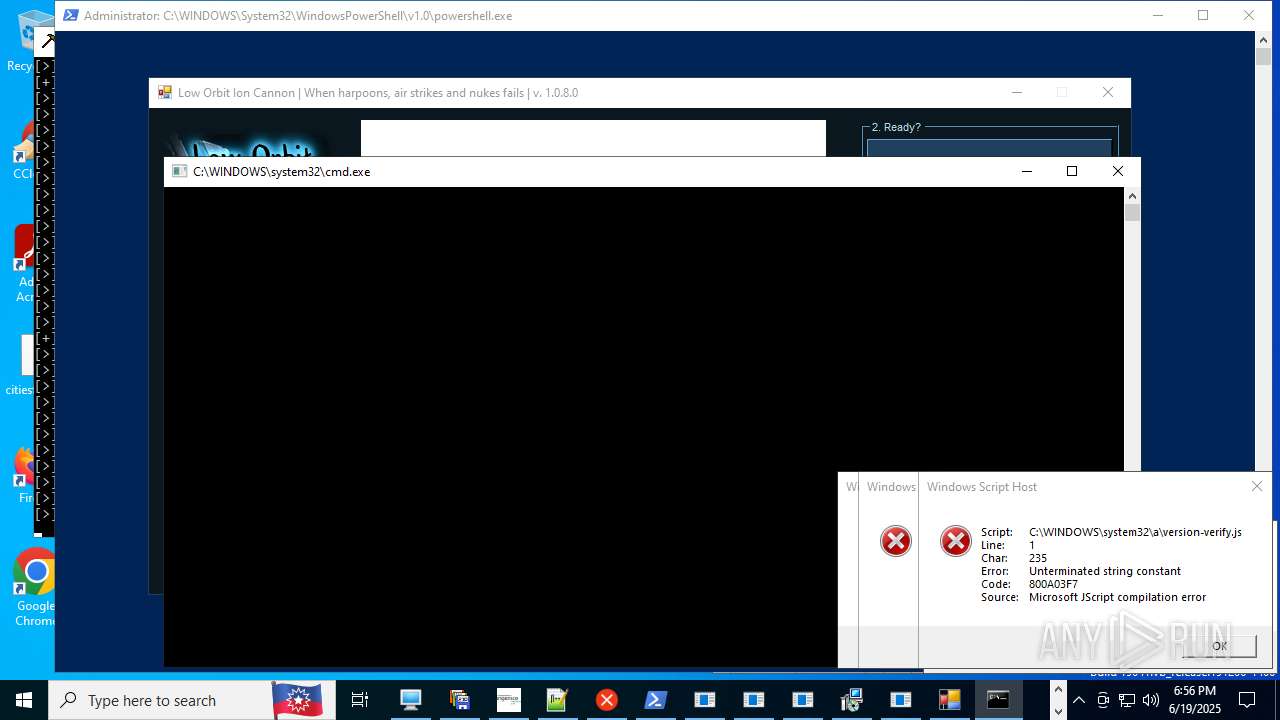Viewport: 1280px width, 720px height.
Task: Click 'Unterminated string constant' error text
Action: pyautogui.click(x=1105, y=571)
